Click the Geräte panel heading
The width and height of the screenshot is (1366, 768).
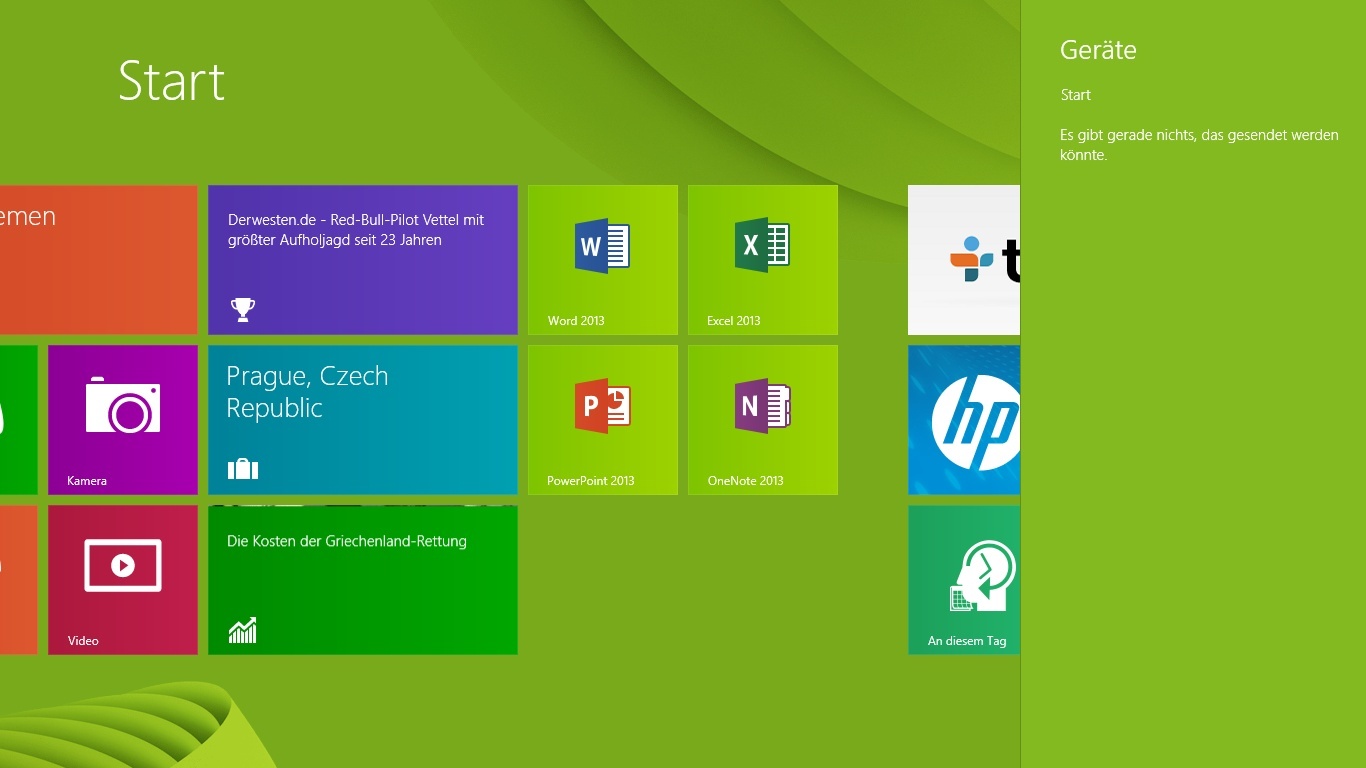1098,50
